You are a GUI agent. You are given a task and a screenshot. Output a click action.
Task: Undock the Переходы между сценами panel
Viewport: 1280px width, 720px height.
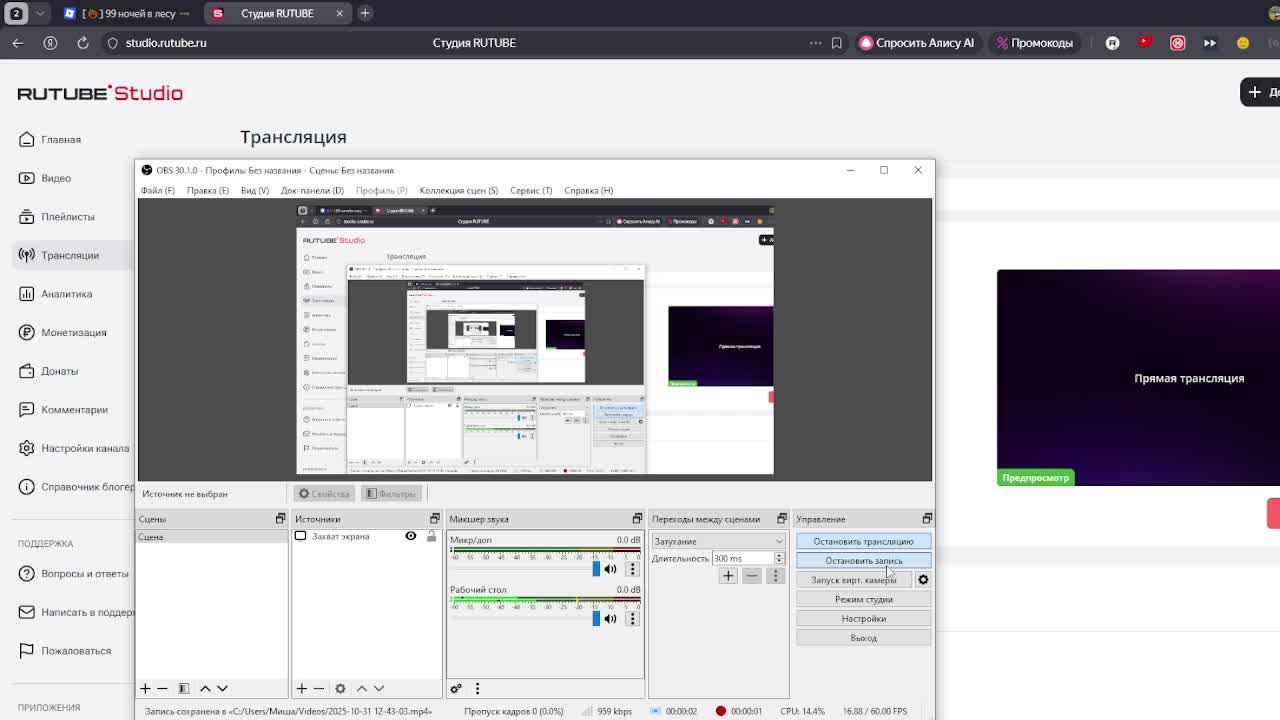781,519
